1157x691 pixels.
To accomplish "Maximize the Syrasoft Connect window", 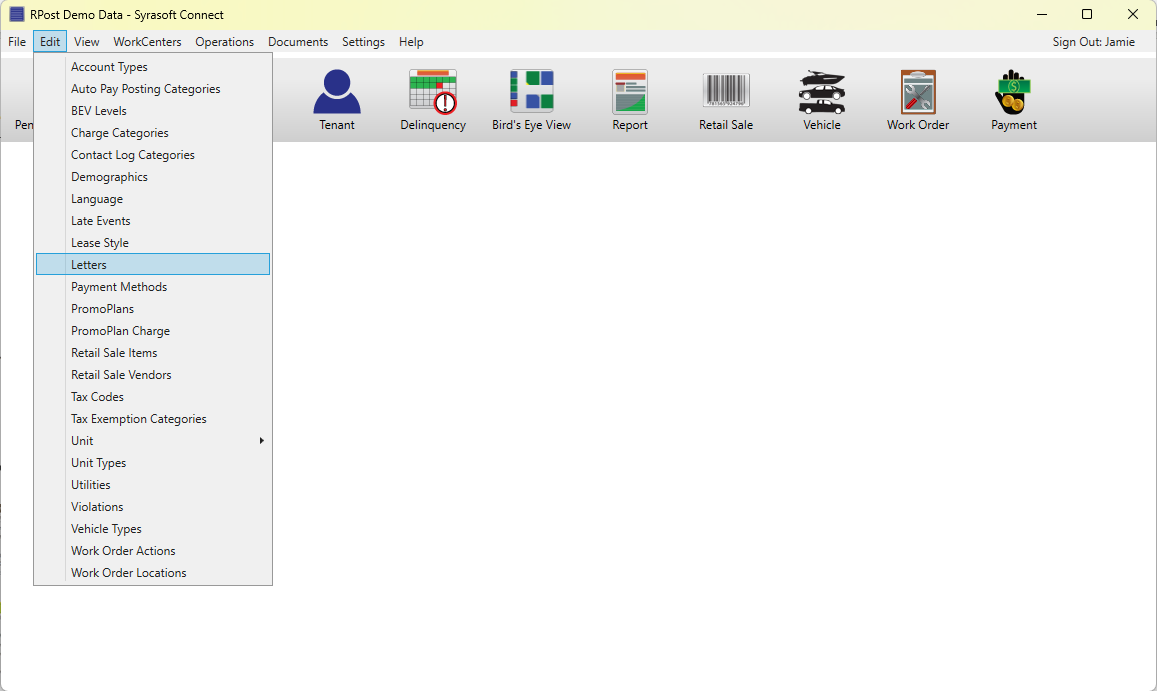I will coord(1087,14).
